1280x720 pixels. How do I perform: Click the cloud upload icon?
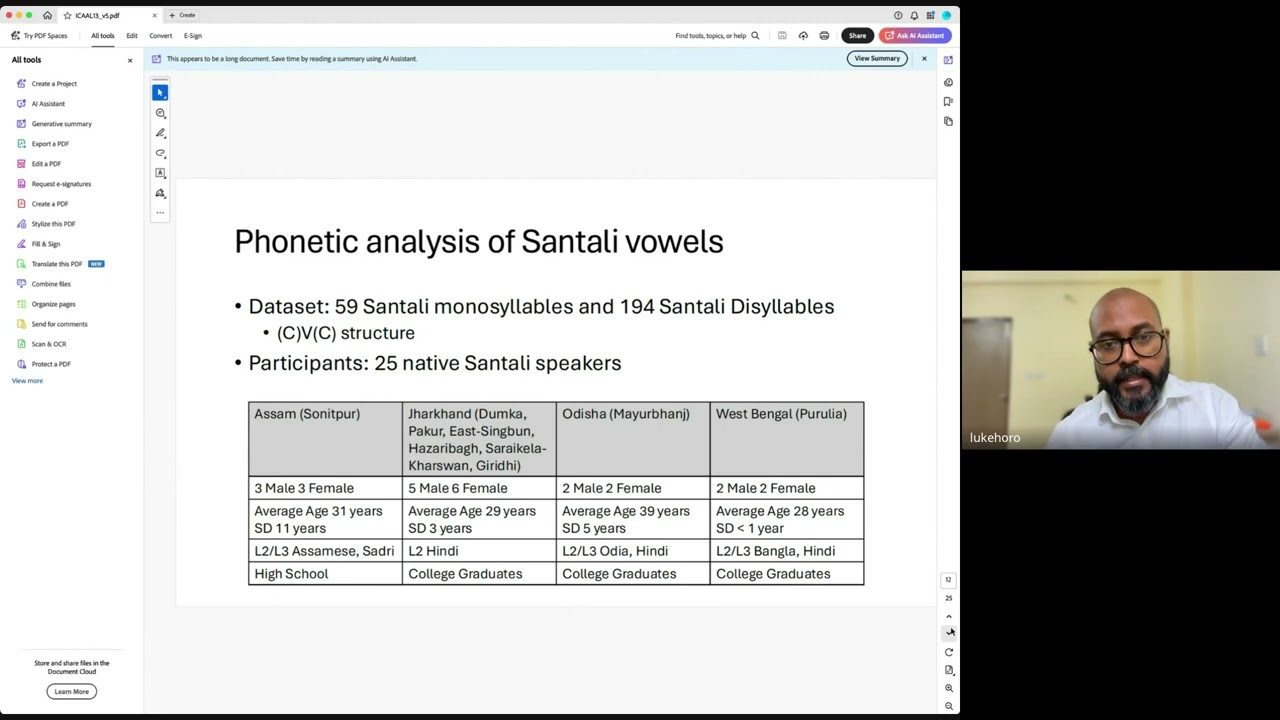[803, 35]
